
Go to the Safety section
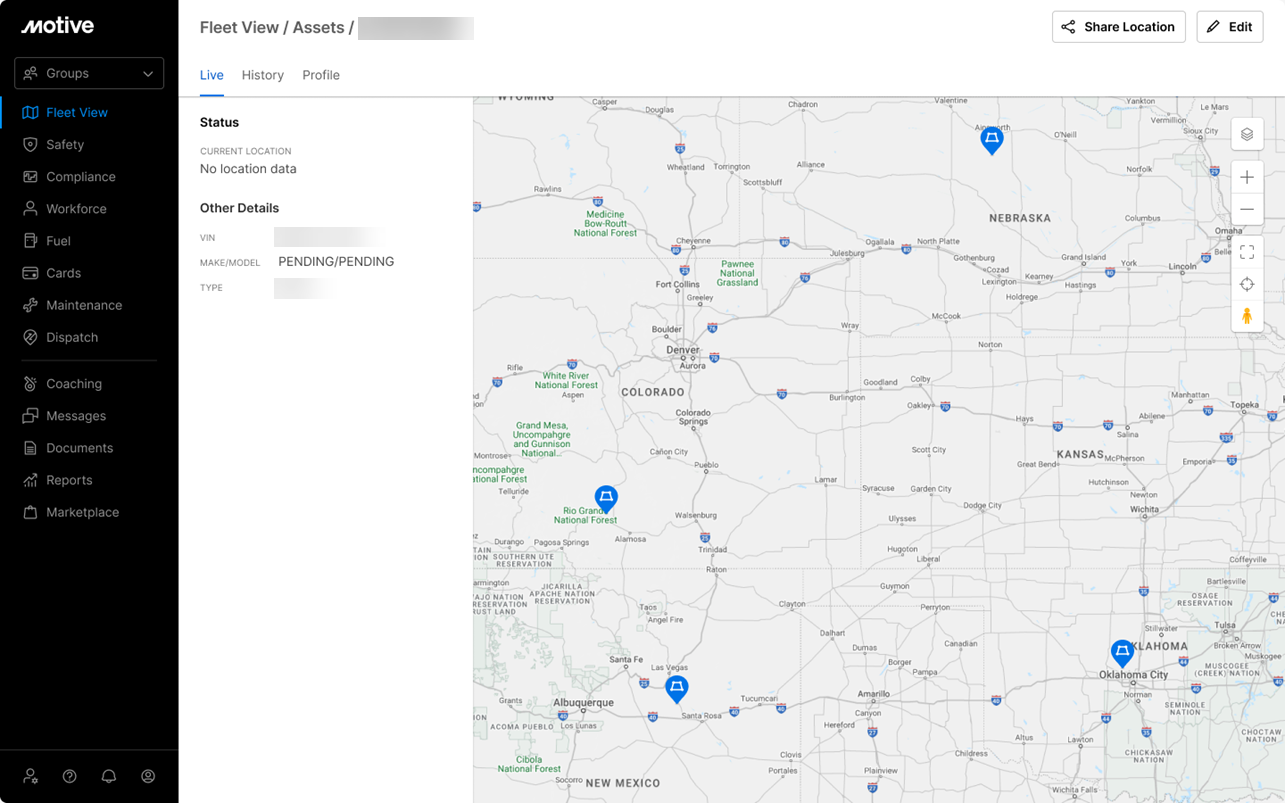65,145
